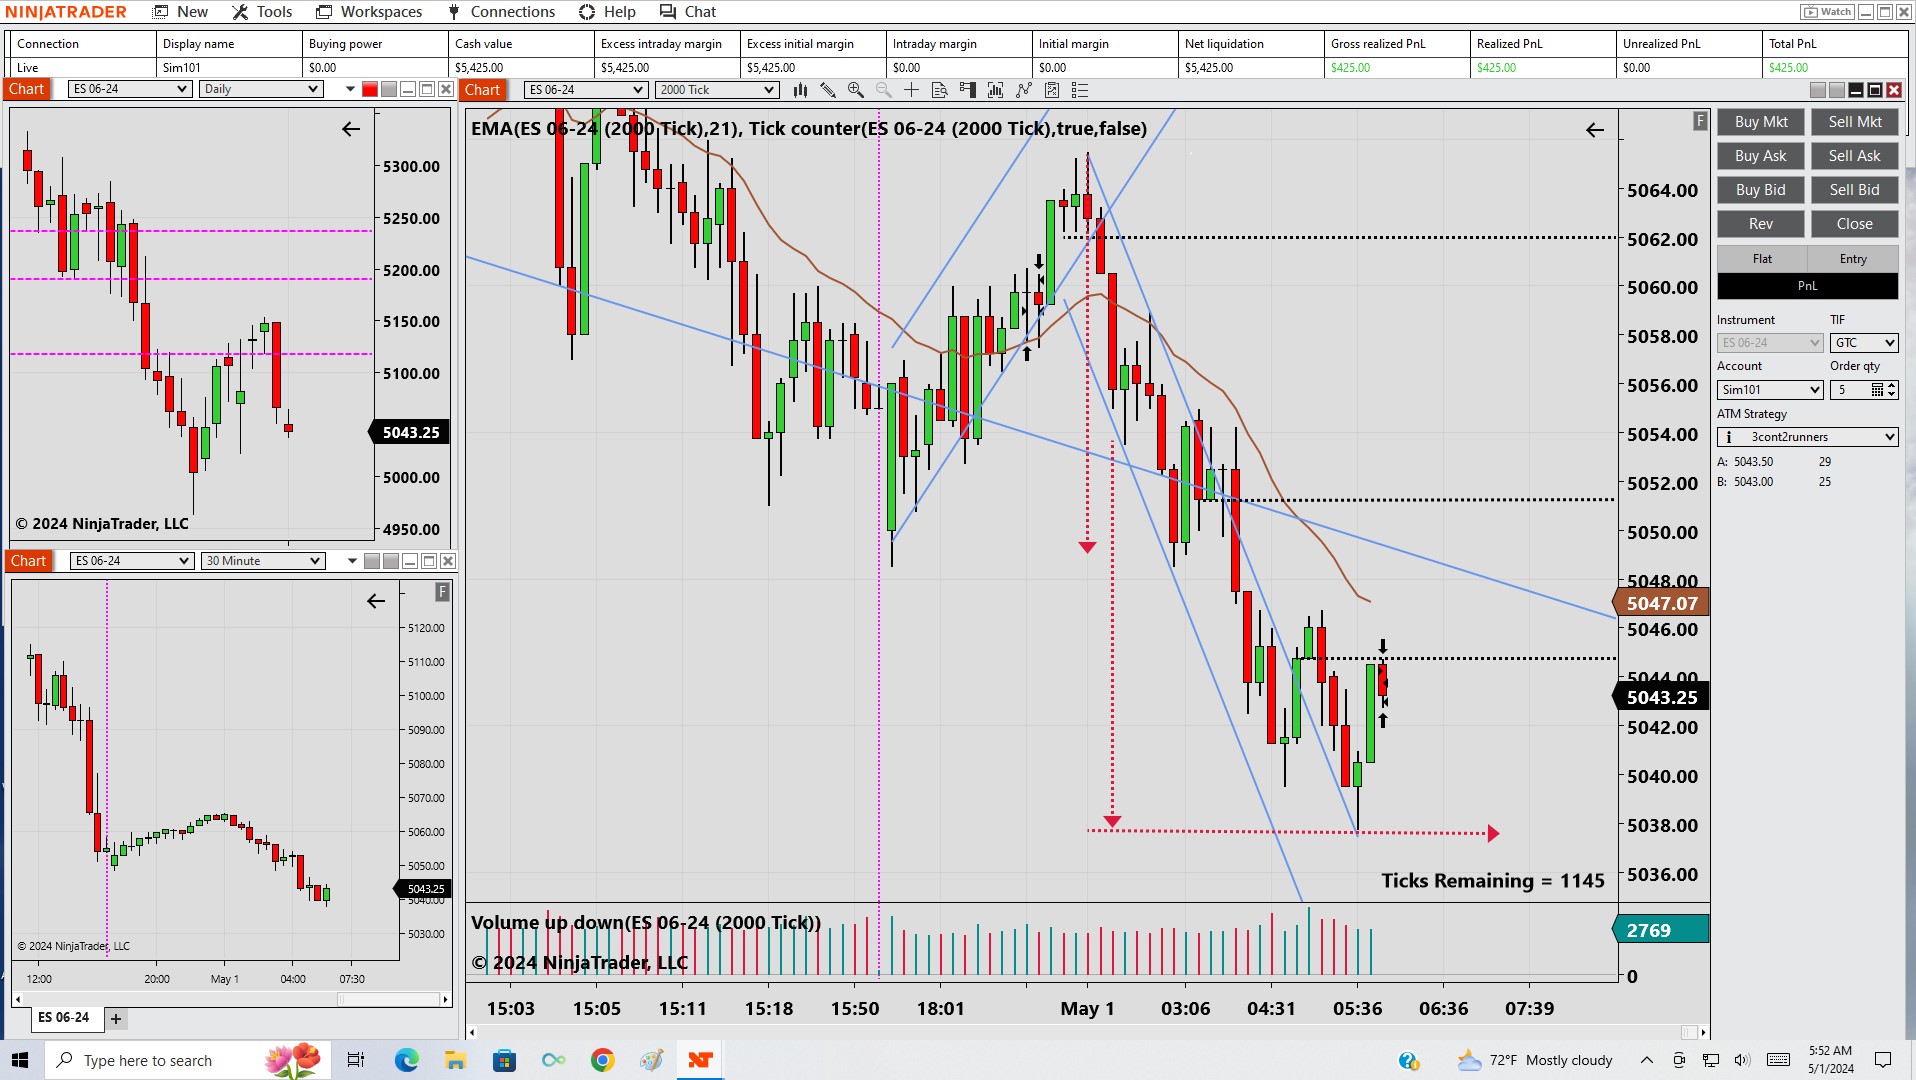1916x1080 pixels.
Task: Click the Sell Mkt button
Action: 1855,122
